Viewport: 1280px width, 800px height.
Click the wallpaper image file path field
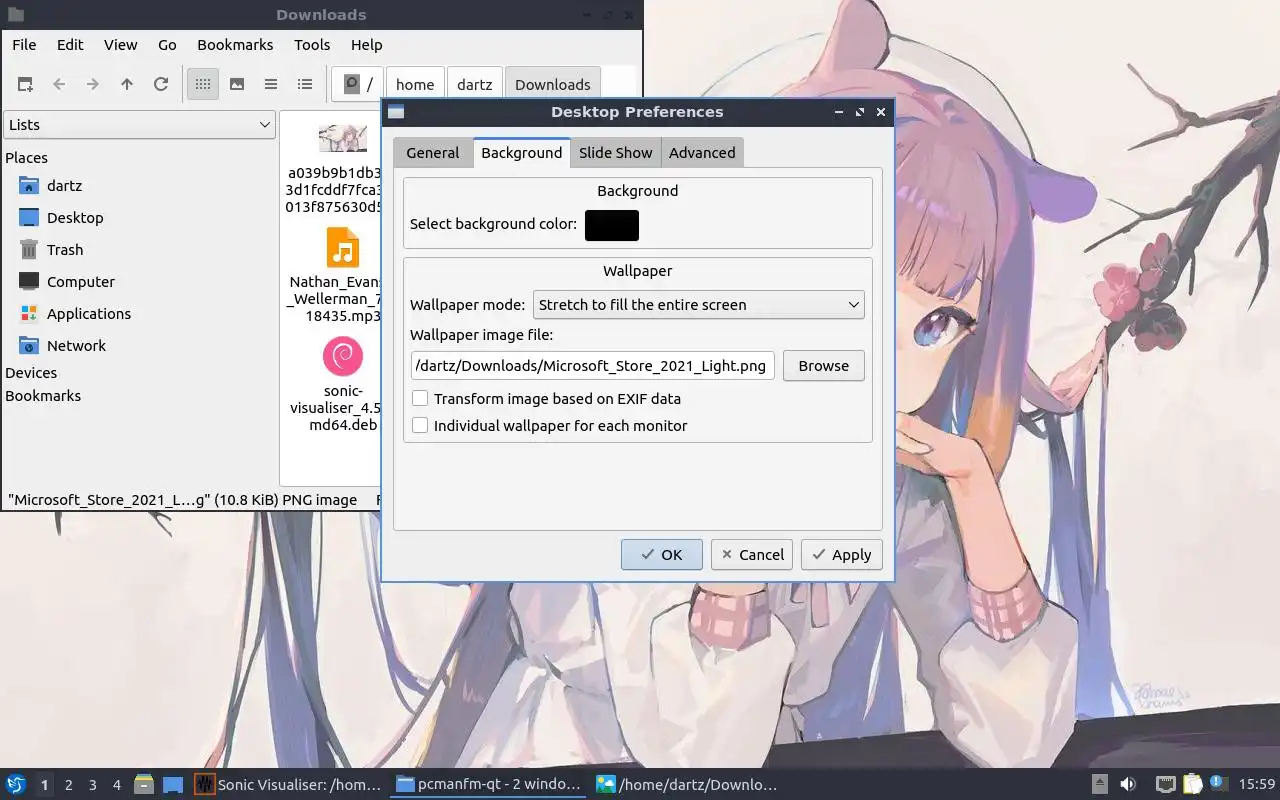click(x=592, y=366)
